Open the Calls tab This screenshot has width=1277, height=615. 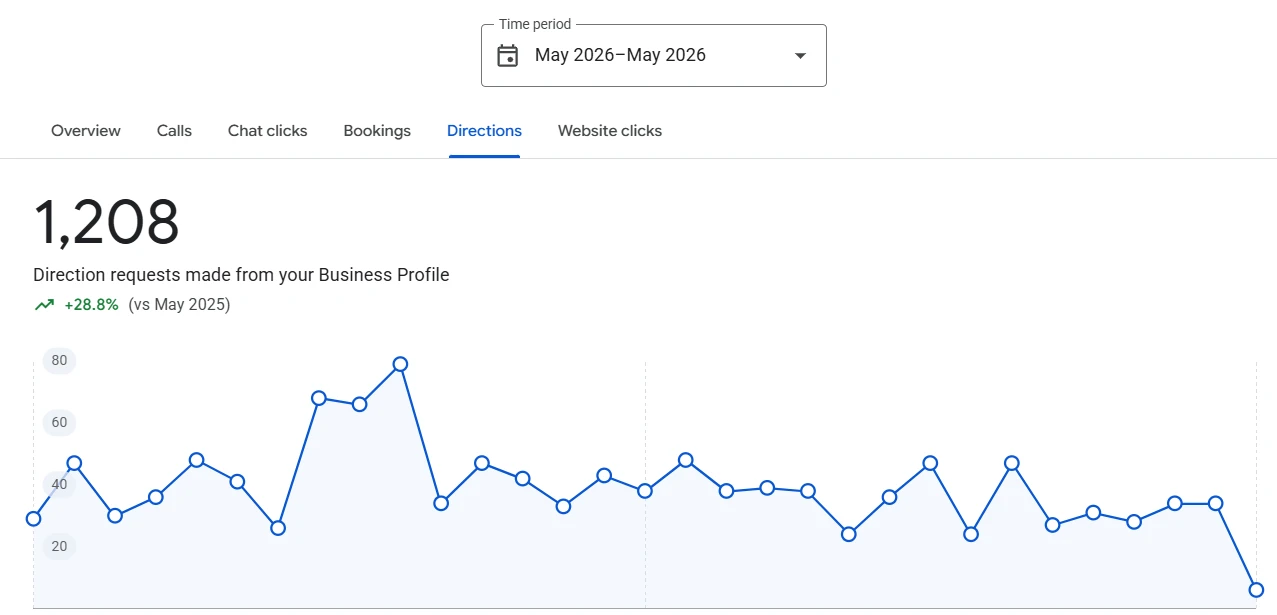coord(174,131)
